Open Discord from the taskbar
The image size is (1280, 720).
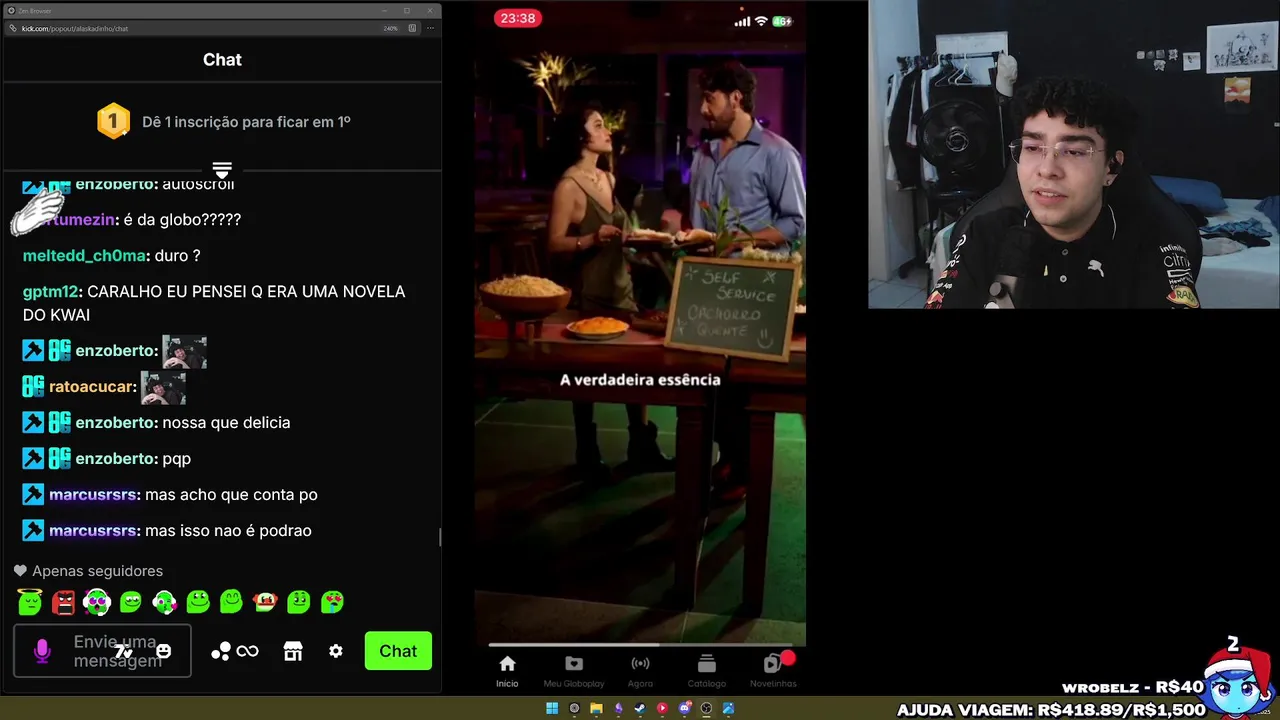click(x=684, y=709)
